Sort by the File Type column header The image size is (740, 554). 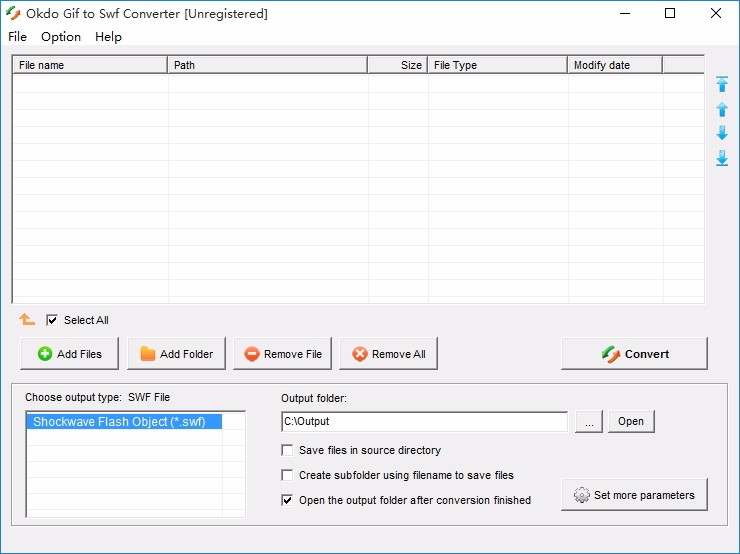[x=497, y=65]
